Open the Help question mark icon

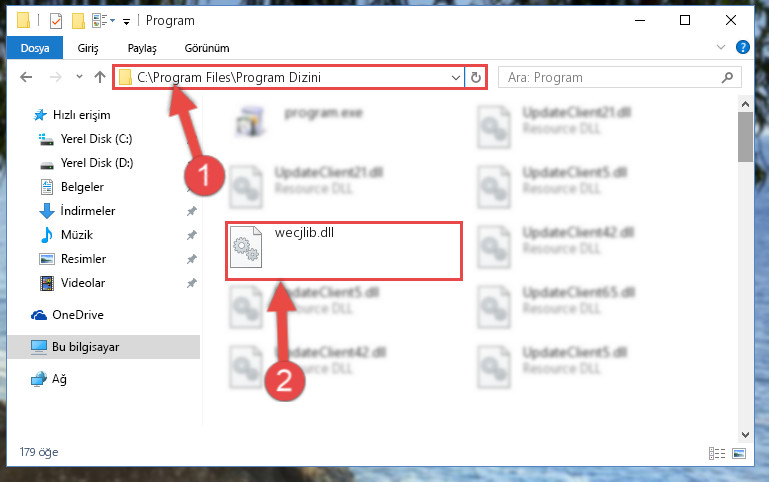tap(743, 48)
